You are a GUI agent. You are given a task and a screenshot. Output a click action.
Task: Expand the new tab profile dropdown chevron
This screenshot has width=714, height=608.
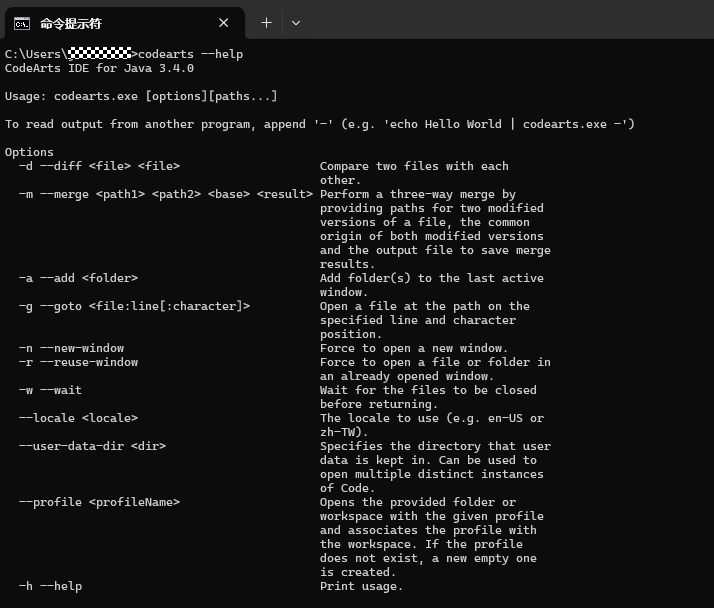click(x=296, y=23)
